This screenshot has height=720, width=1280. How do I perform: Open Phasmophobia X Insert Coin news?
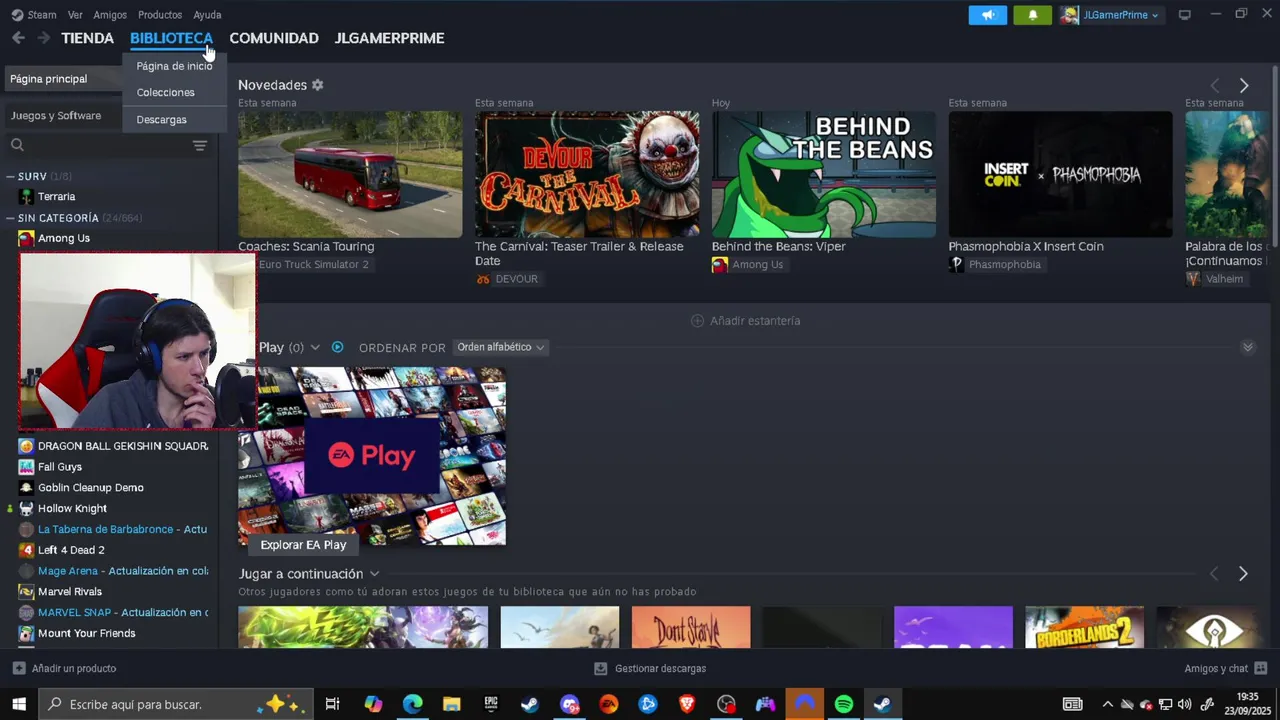click(1060, 174)
